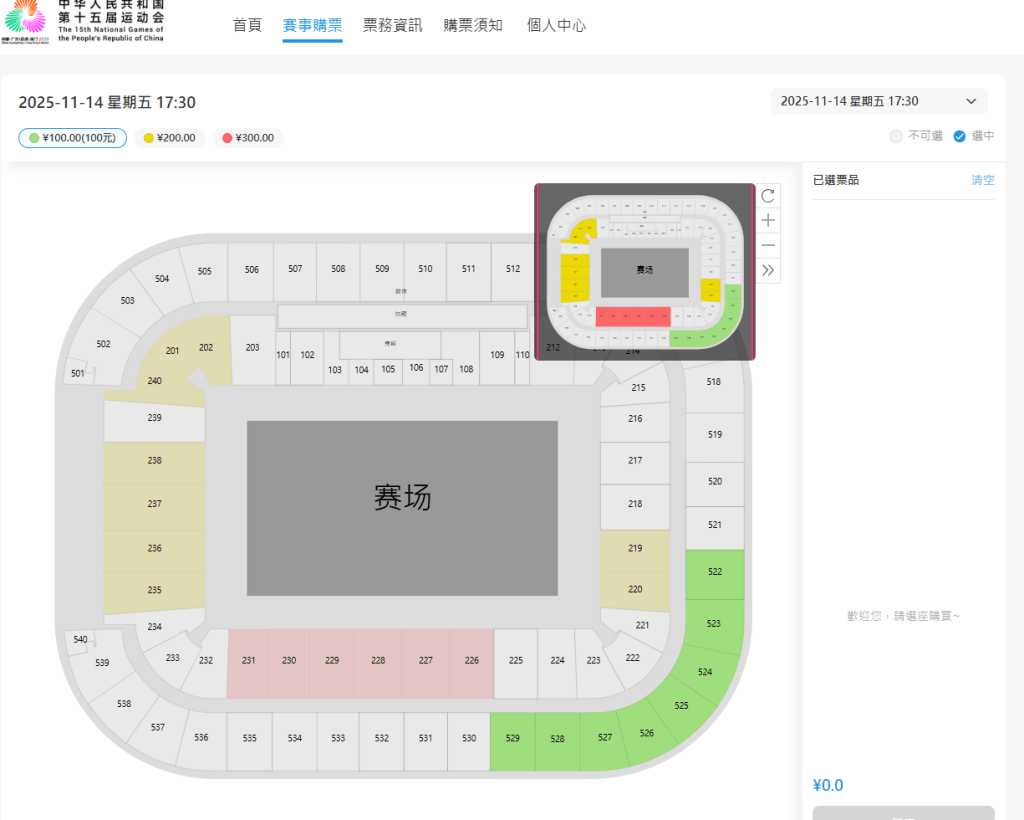The height and width of the screenshot is (820, 1024).
Task: Select green seating section 522
Action: (x=715, y=574)
